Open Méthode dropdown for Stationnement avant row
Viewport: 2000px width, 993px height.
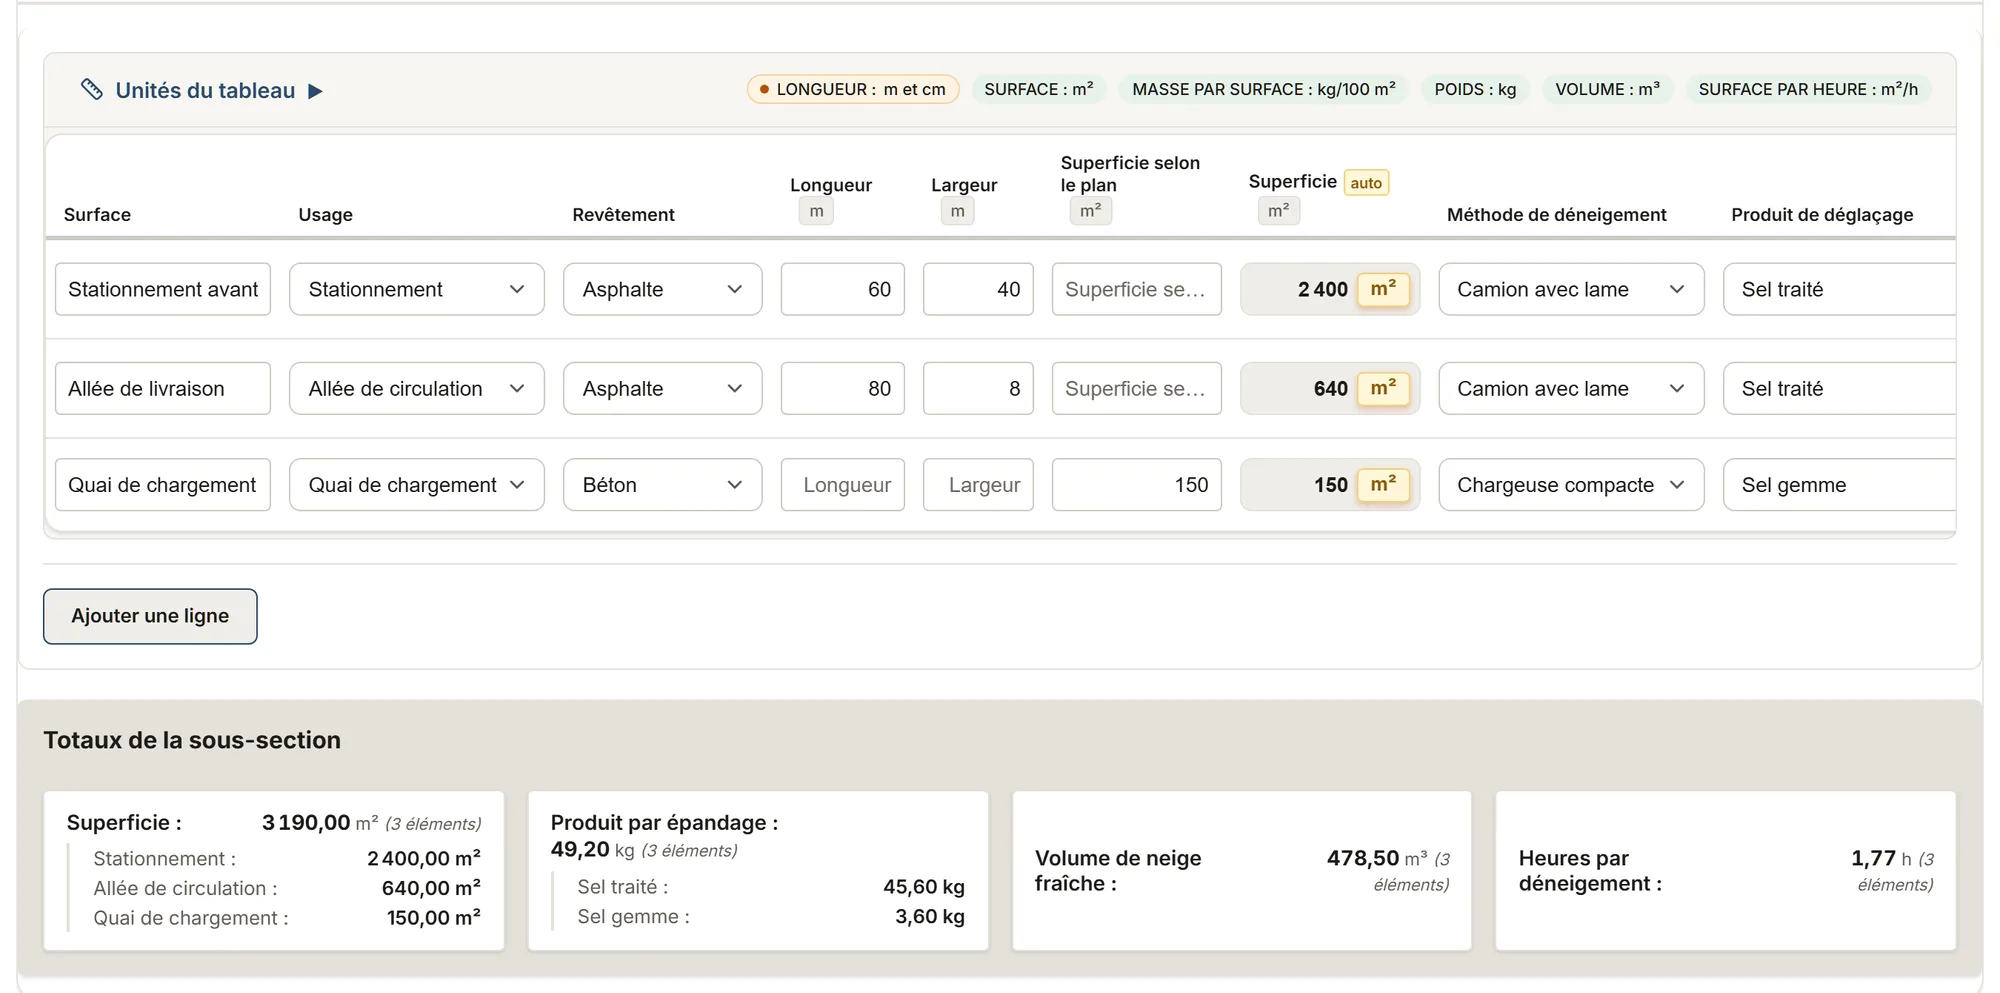coord(1571,289)
